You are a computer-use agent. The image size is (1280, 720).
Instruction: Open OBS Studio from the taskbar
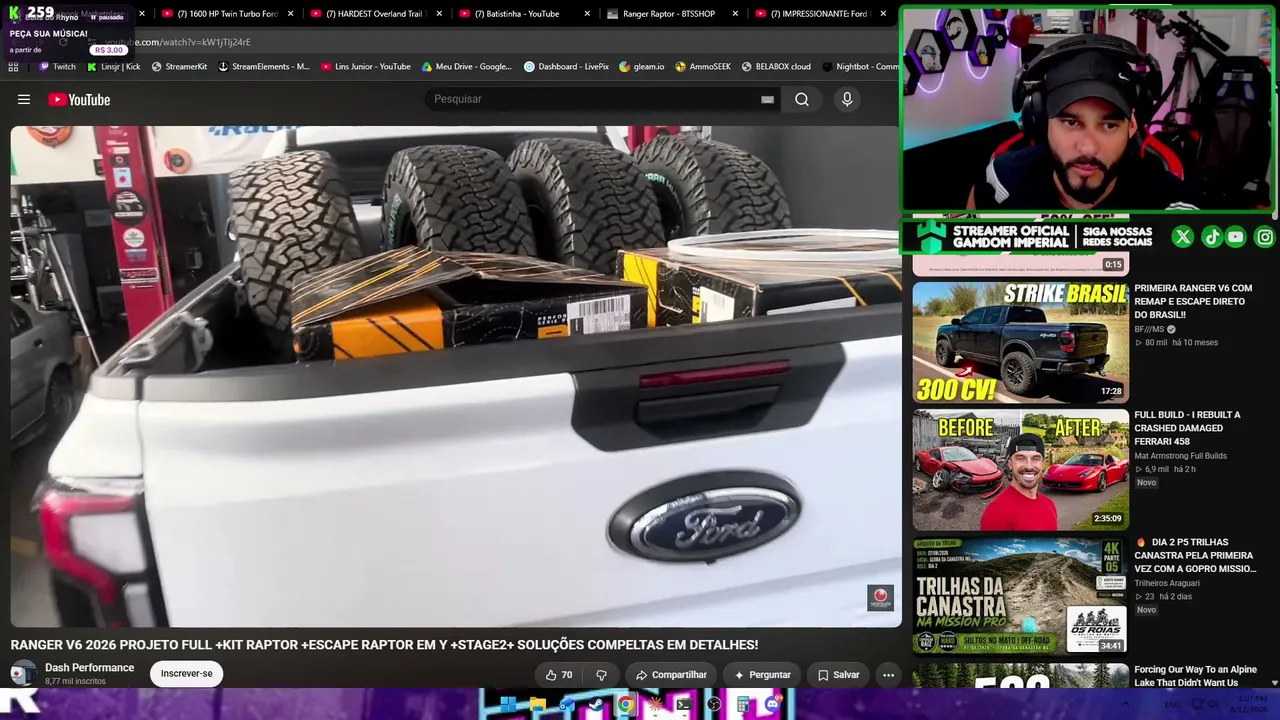click(714, 705)
